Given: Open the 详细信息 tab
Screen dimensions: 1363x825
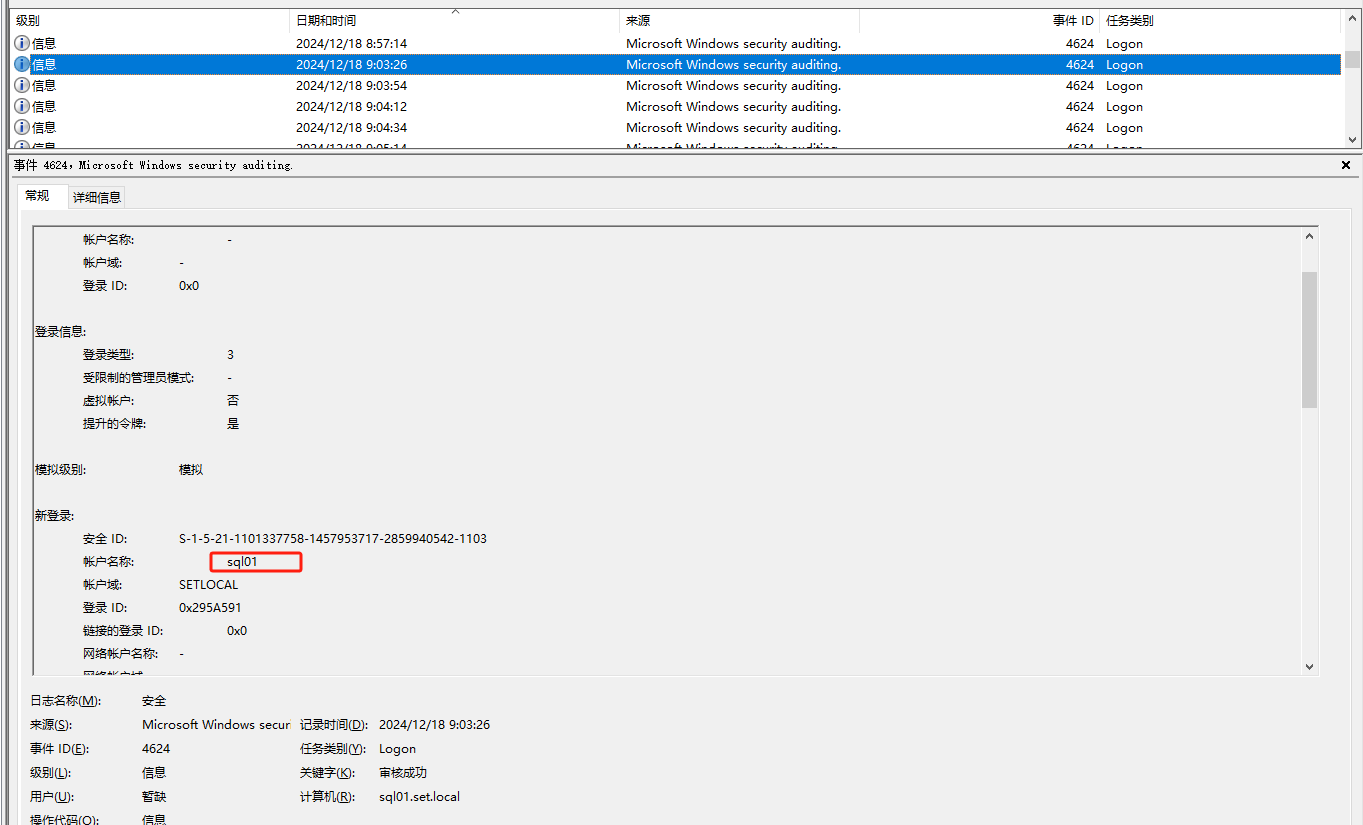Looking at the screenshot, I should (97, 197).
